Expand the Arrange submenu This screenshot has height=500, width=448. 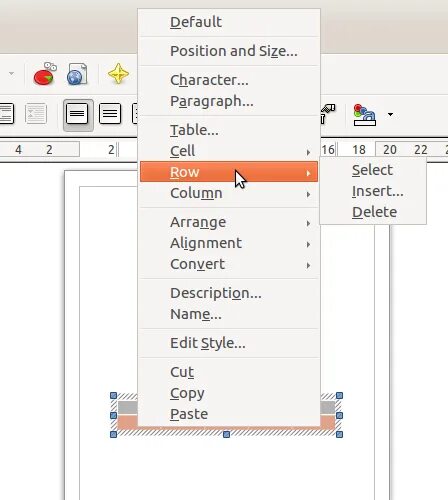(x=229, y=222)
